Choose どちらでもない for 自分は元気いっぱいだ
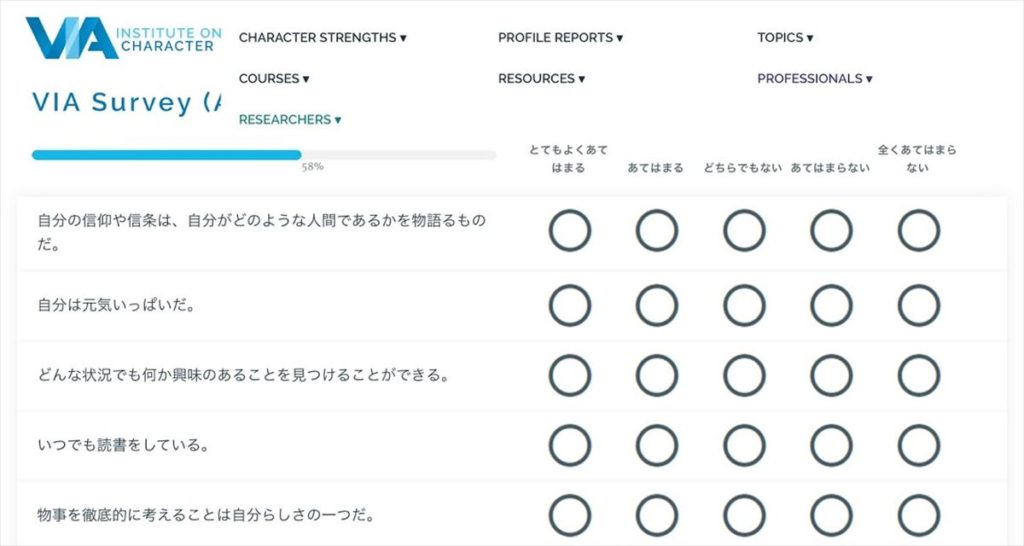 click(744, 306)
